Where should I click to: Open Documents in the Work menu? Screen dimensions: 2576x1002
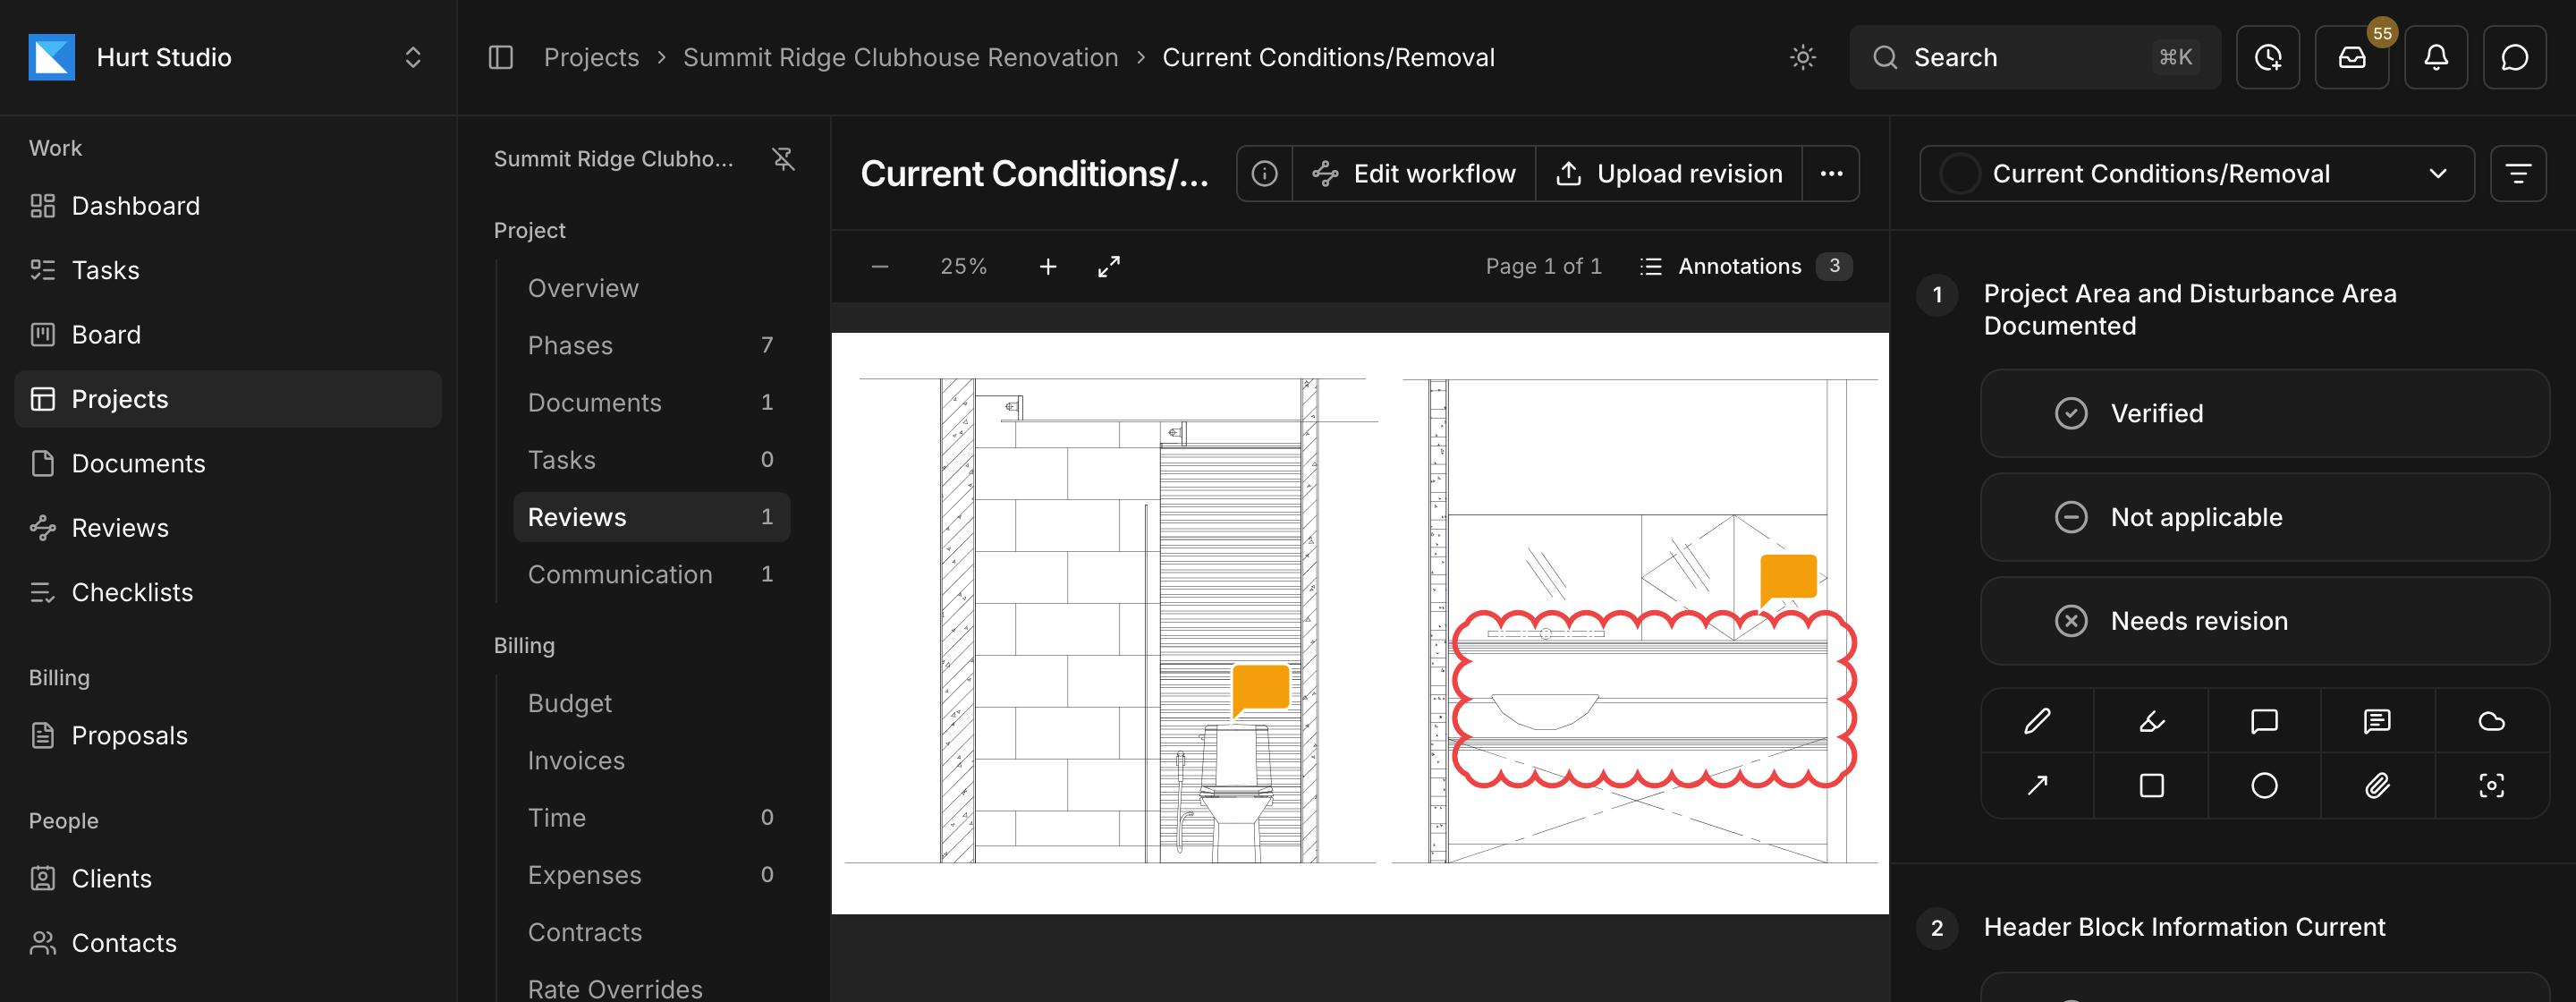coord(228,463)
